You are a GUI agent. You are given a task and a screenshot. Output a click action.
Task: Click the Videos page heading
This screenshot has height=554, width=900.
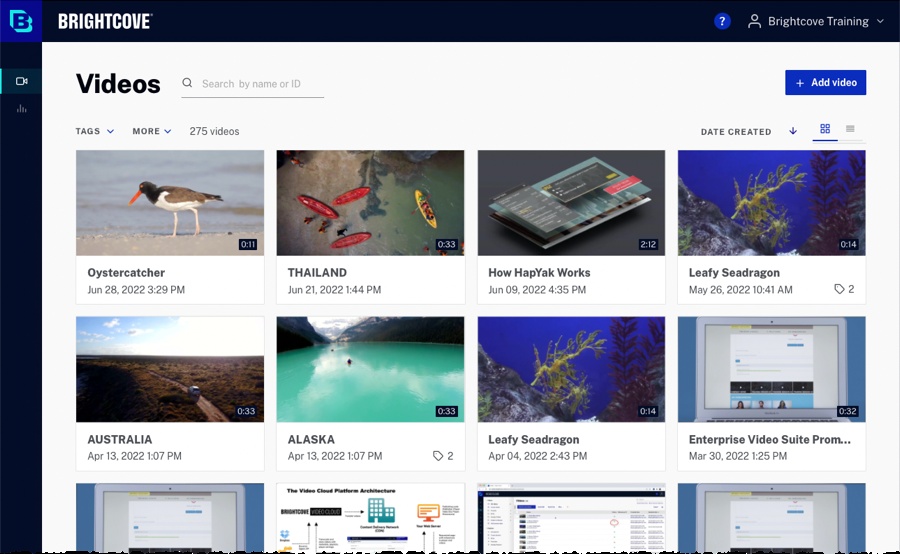tap(118, 84)
